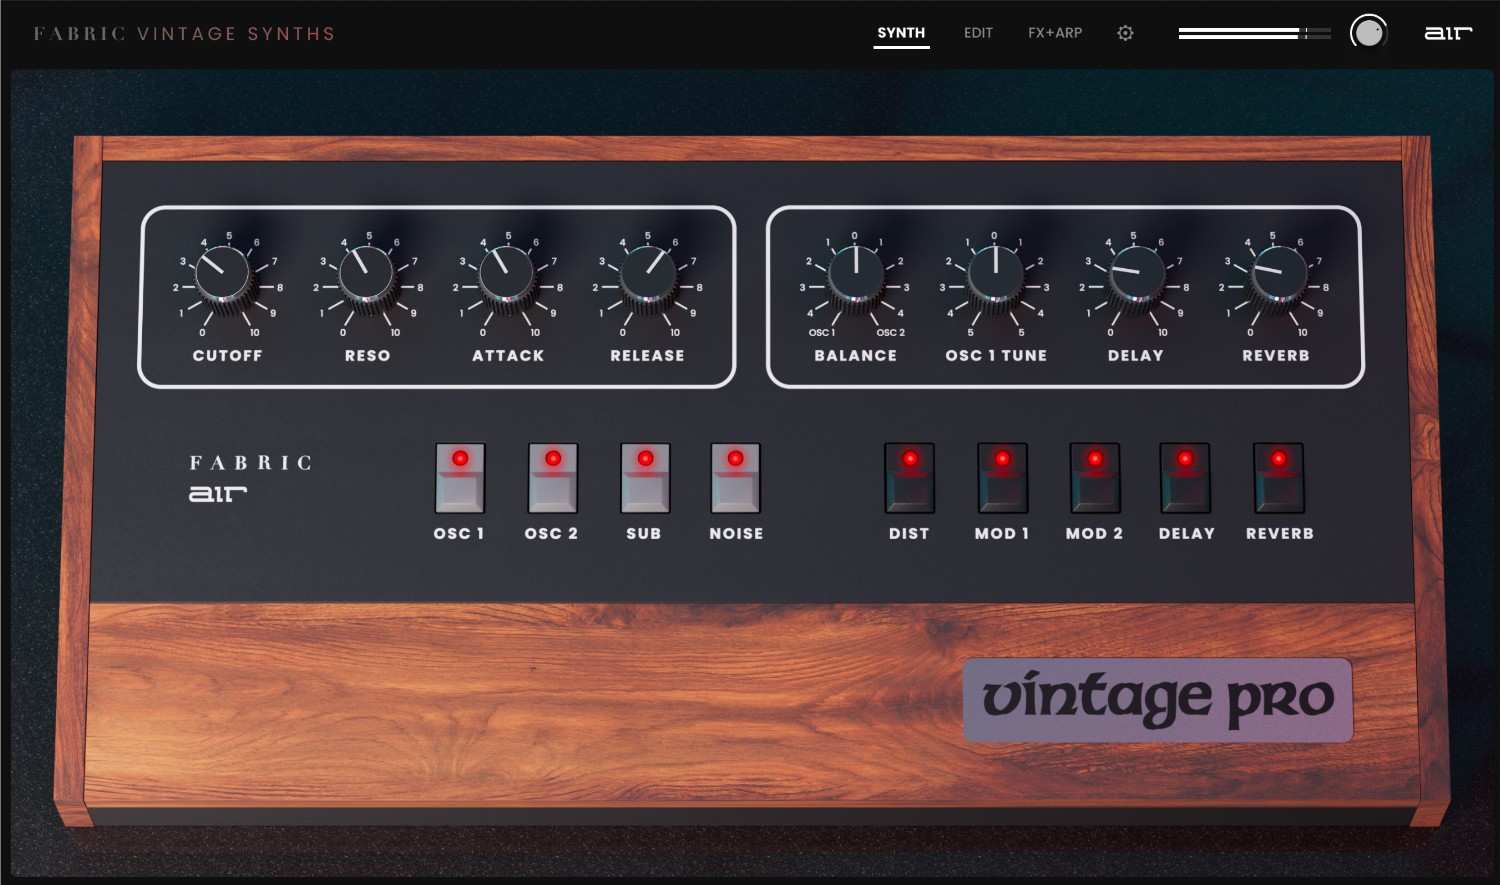This screenshot has height=885, width=1500.
Task: Switch to the EDIT tab
Action: pyautogui.click(x=978, y=32)
